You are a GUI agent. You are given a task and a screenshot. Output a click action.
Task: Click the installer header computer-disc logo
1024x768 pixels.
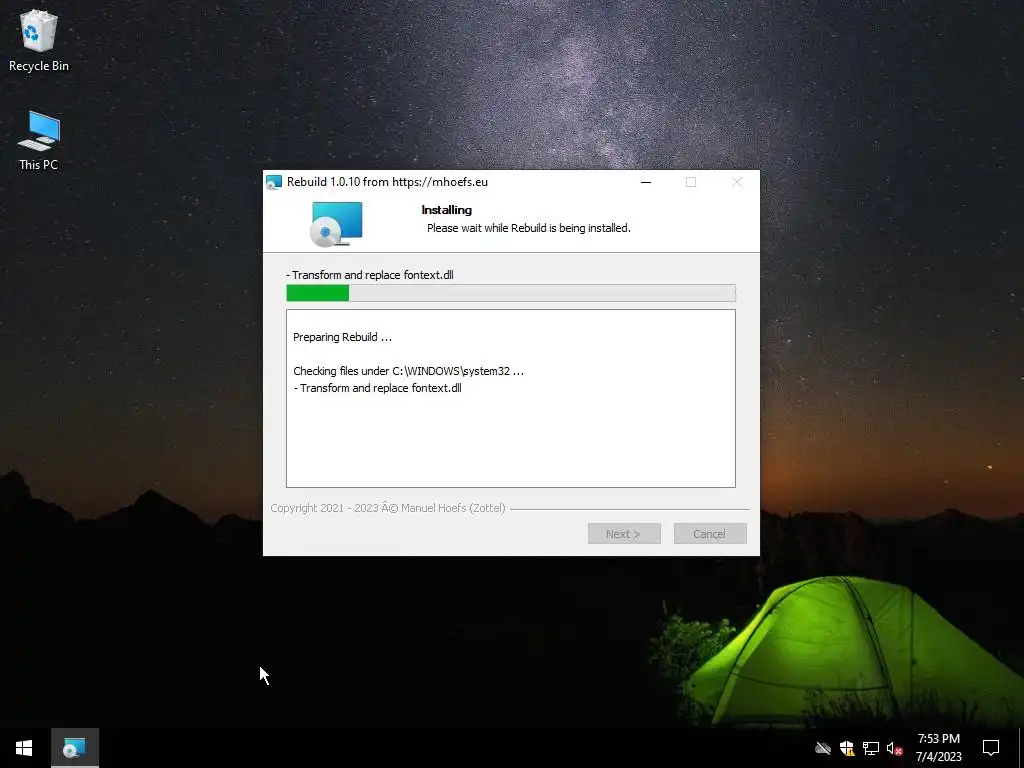click(336, 223)
